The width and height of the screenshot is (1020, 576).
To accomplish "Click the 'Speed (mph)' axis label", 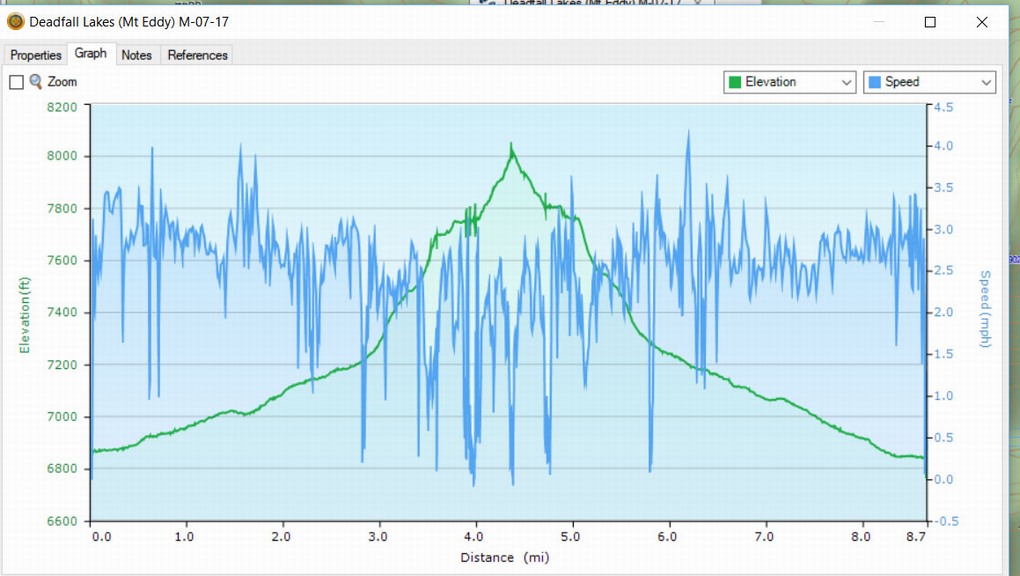I will click(984, 309).
